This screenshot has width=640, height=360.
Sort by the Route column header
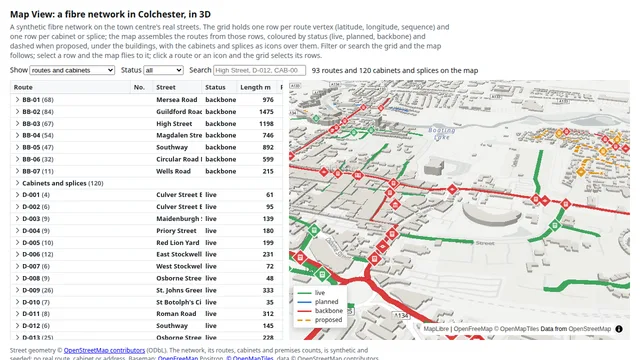coord(70,87)
